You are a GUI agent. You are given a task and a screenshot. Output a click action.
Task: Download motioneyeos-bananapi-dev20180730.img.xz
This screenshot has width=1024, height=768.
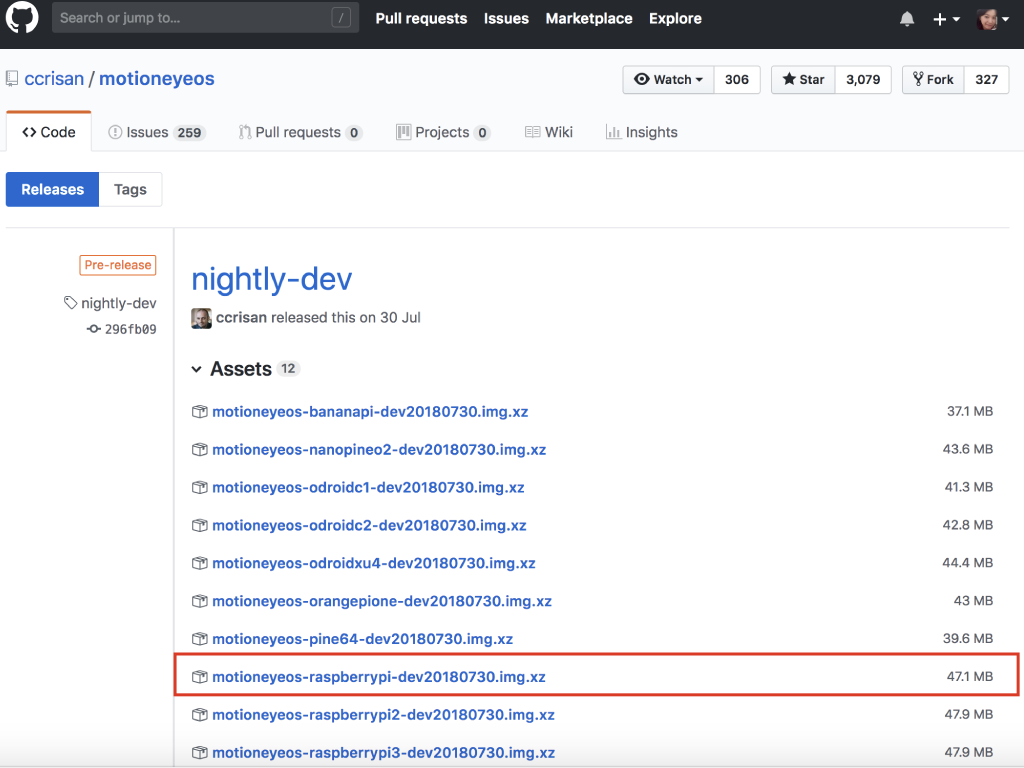point(370,412)
